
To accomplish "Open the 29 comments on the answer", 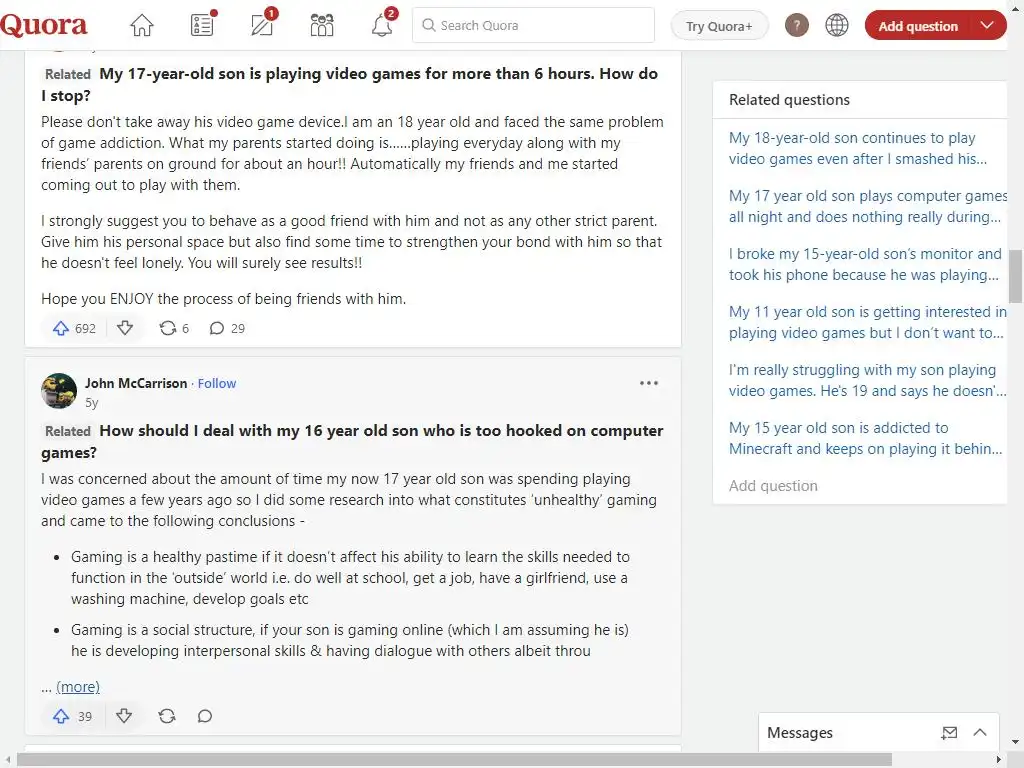I will coord(227,328).
